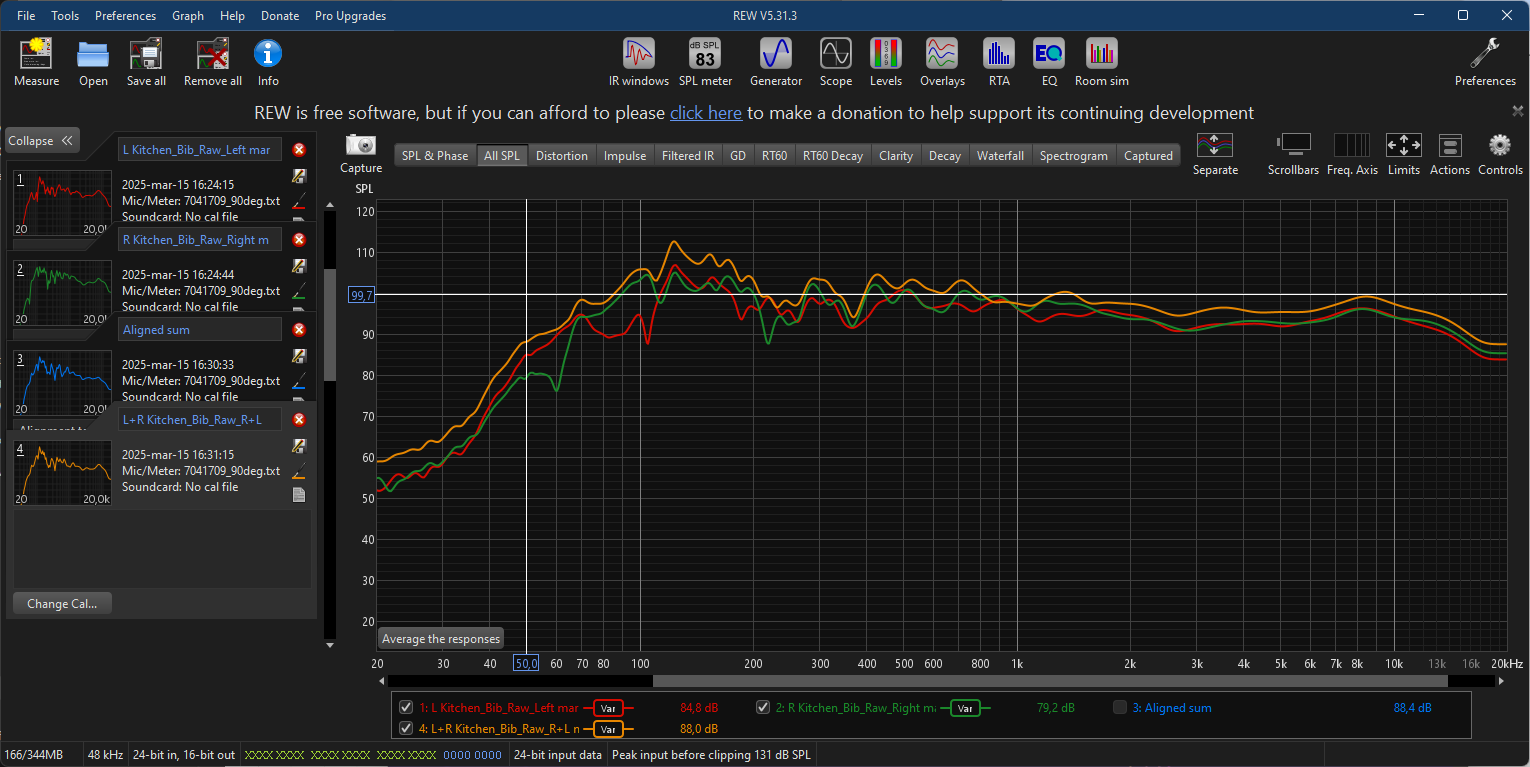The width and height of the screenshot is (1530, 767).
Task: Open the Pro Upgrades menu
Action: tap(350, 16)
